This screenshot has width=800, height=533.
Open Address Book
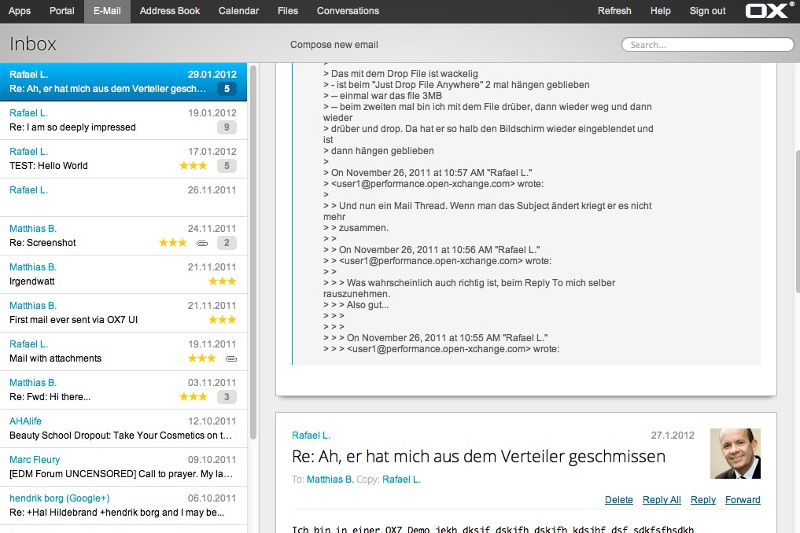(x=170, y=11)
